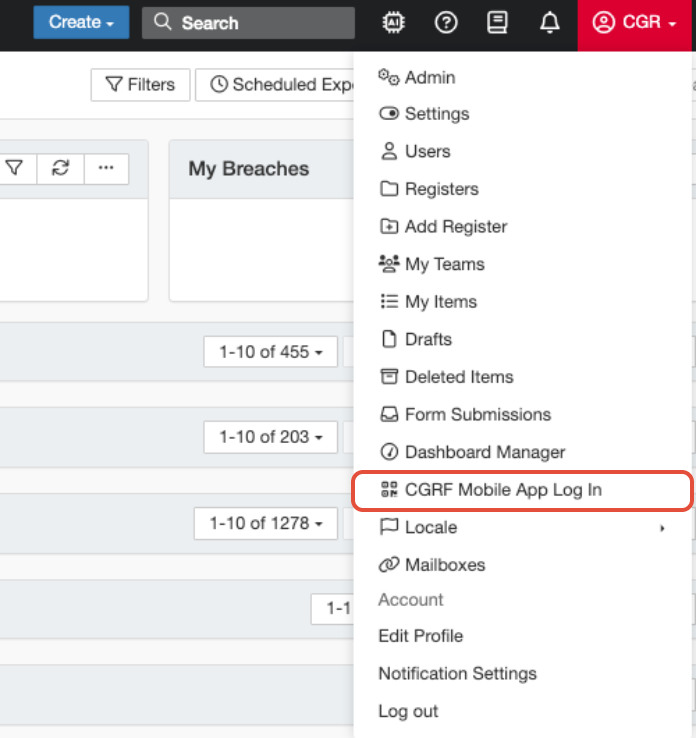Click the folder-plus icon beside Add Register
Image resolution: width=696 pixels, height=738 pixels.
point(389,226)
